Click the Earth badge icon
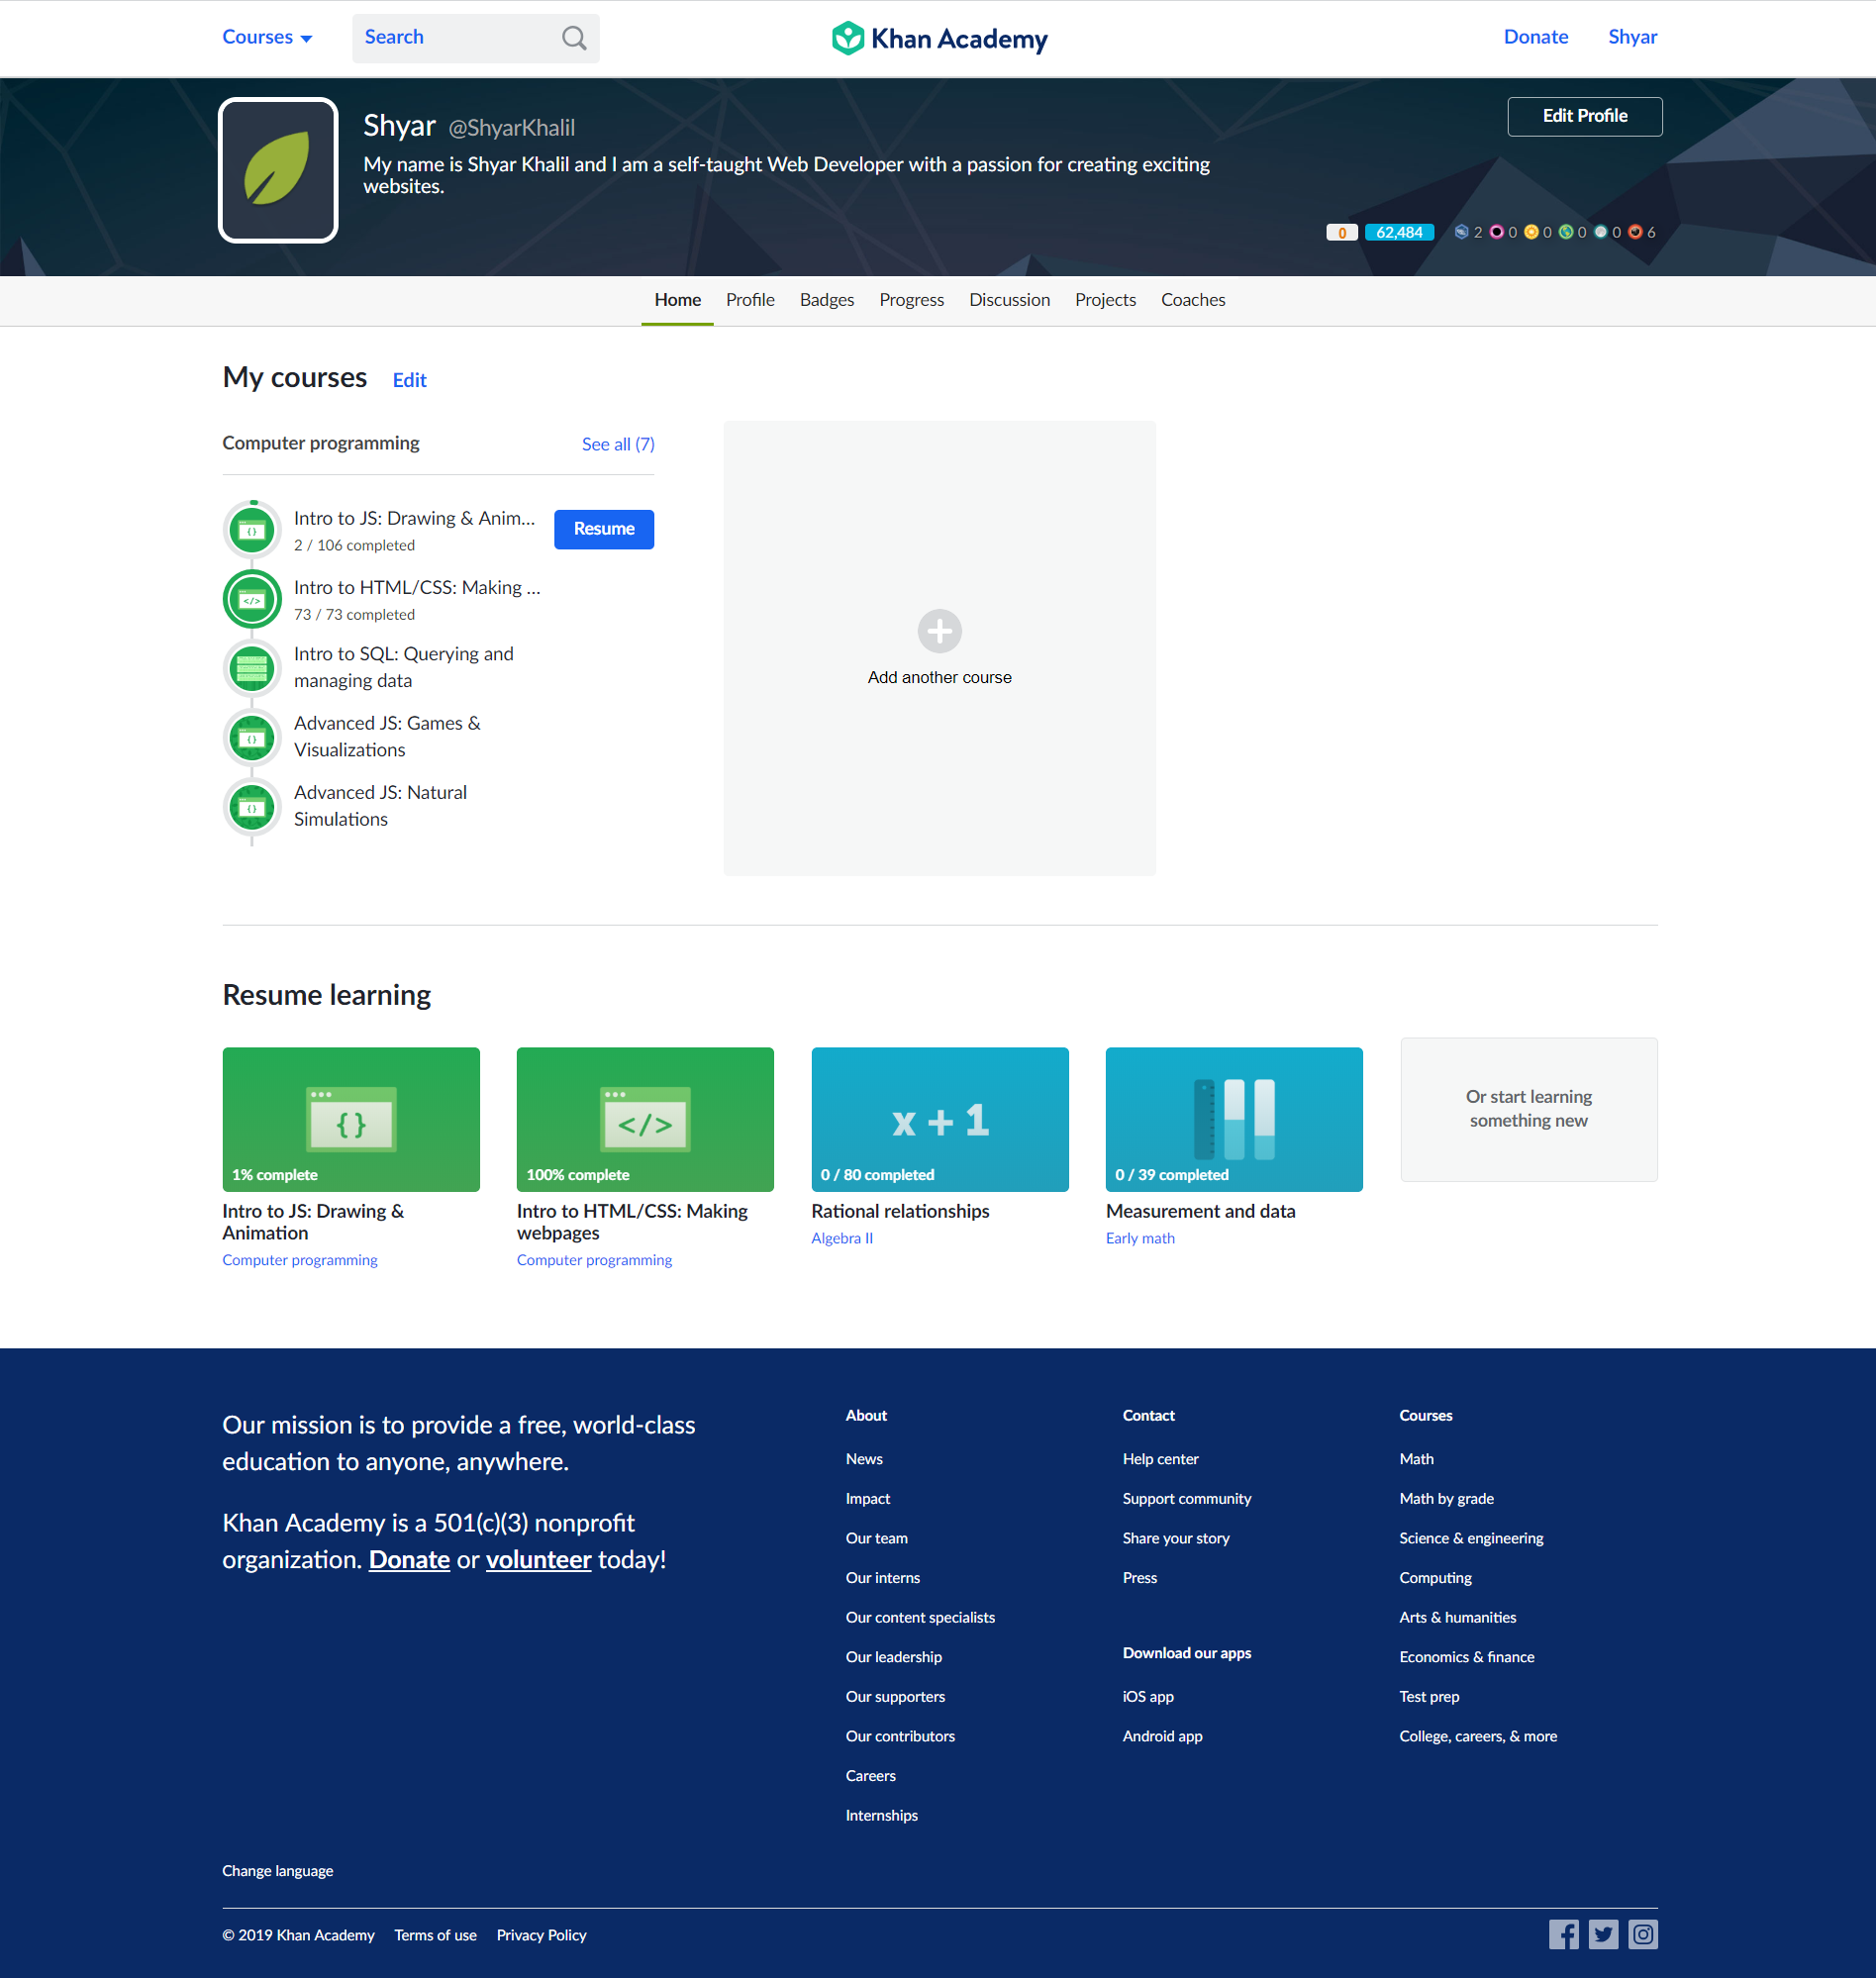The image size is (1876, 1978). coord(1565,232)
